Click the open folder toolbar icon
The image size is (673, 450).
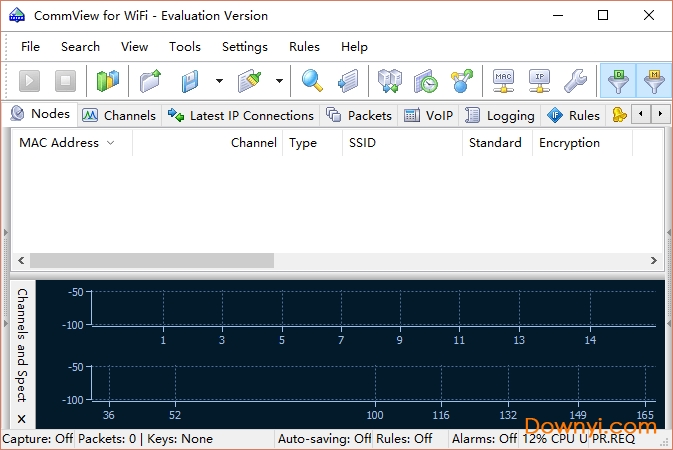point(150,81)
